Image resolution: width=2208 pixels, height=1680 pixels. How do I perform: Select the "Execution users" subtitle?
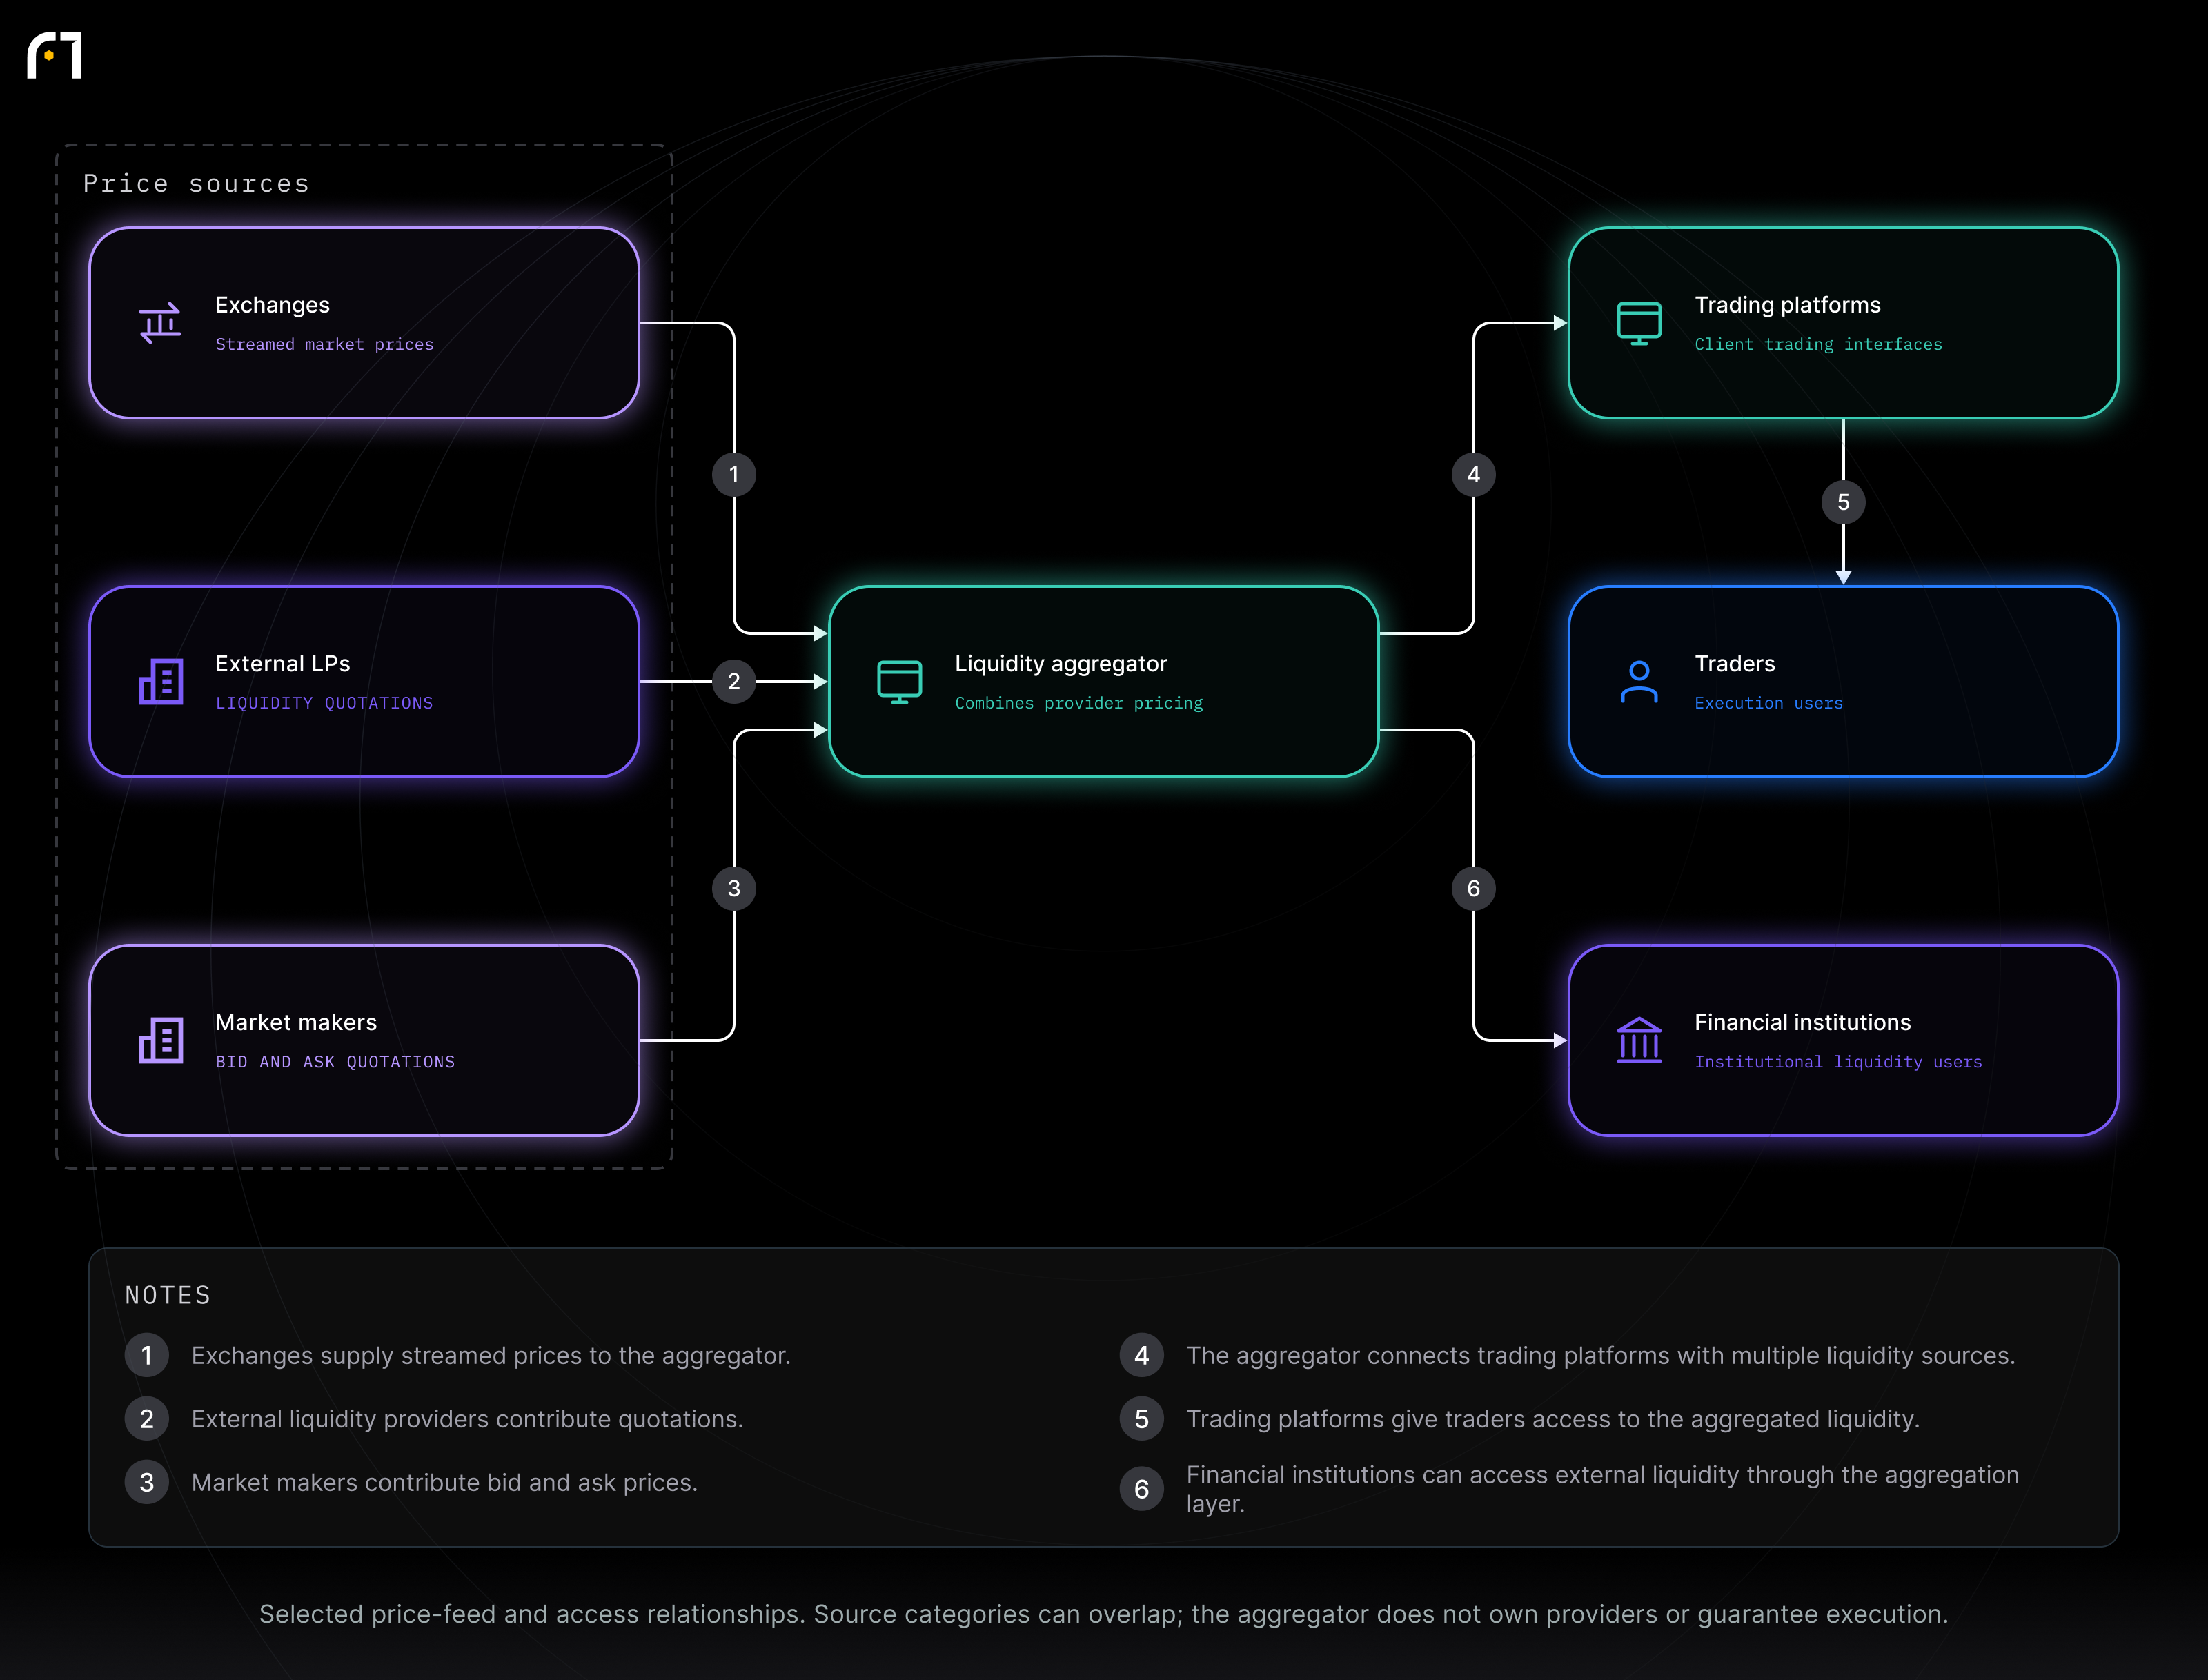pos(1768,703)
